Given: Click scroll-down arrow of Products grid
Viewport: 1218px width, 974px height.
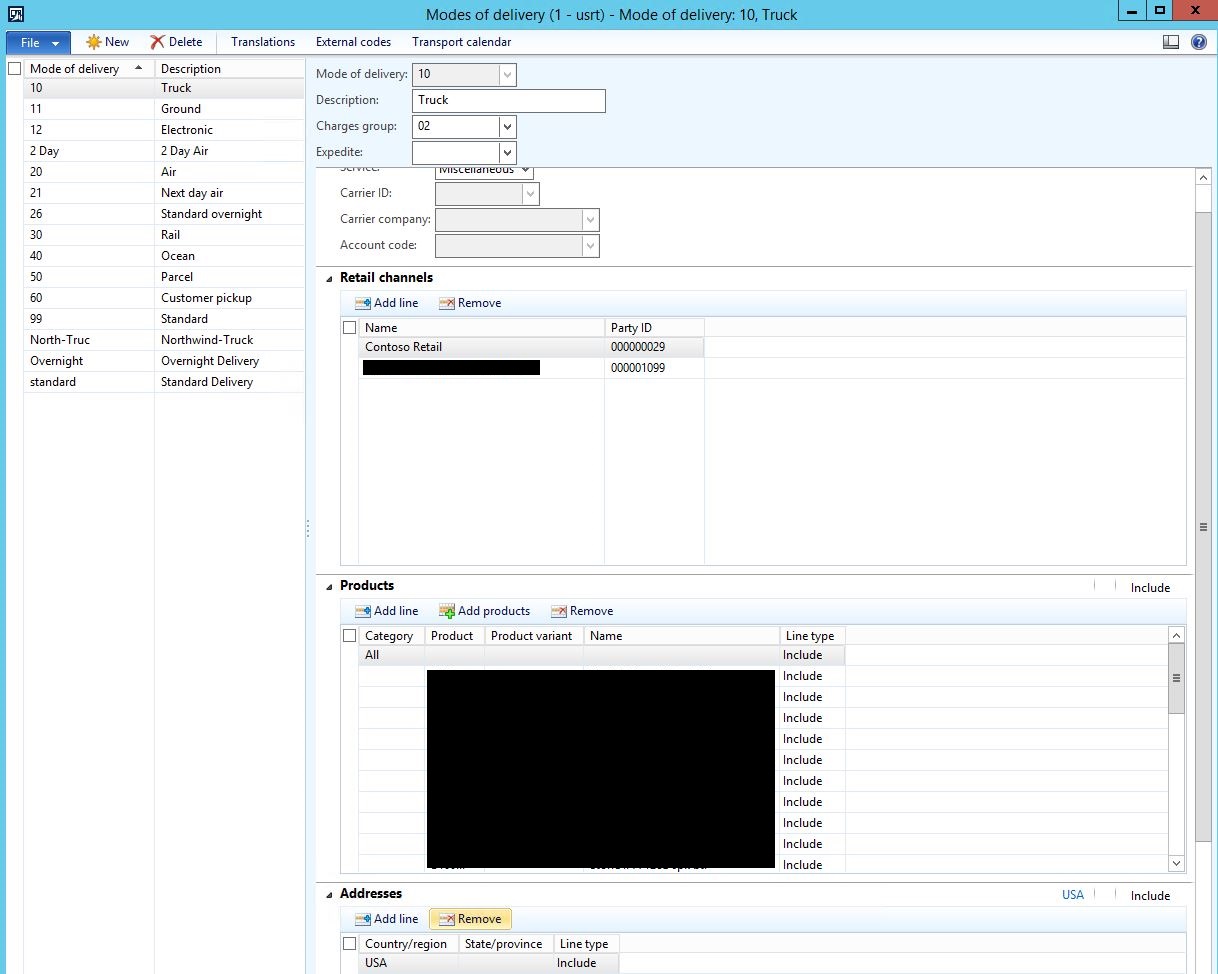Looking at the screenshot, I should click(x=1176, y=863).
